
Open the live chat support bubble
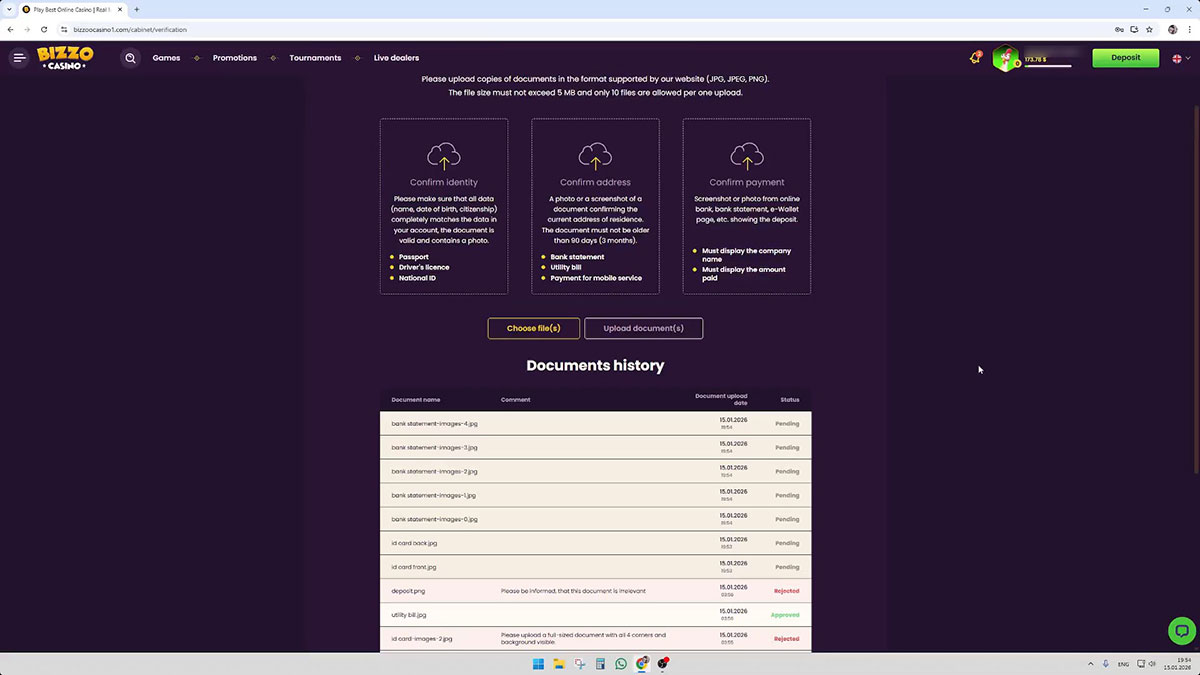[1181, 631]
